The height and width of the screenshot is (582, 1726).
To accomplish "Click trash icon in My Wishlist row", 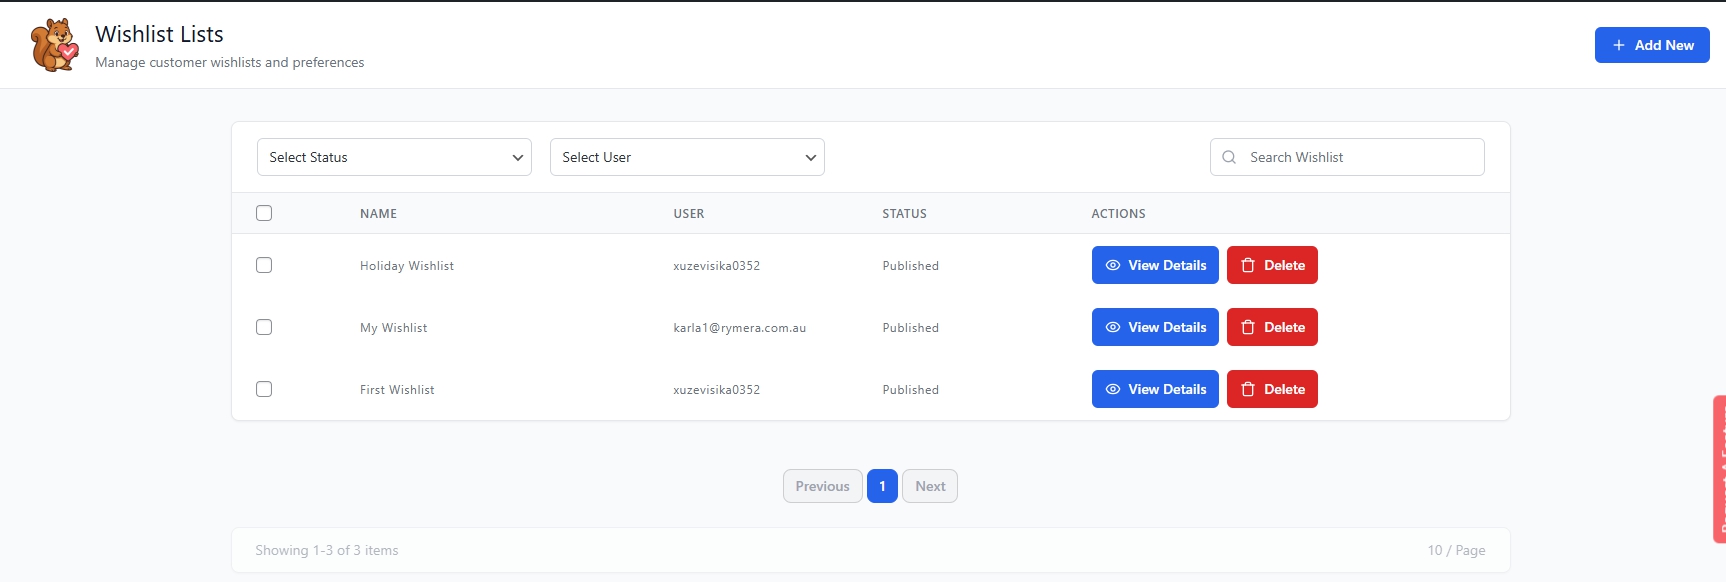I will 1247,327.
